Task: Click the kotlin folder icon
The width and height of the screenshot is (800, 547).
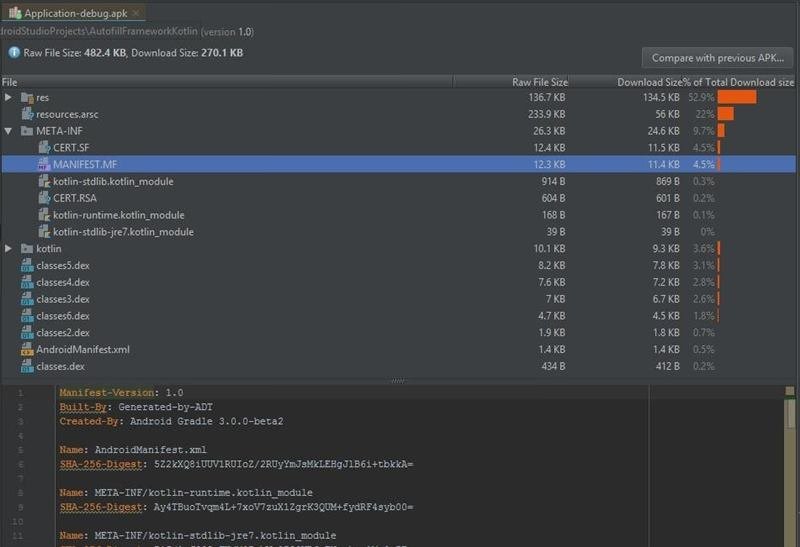Action: 27,249
